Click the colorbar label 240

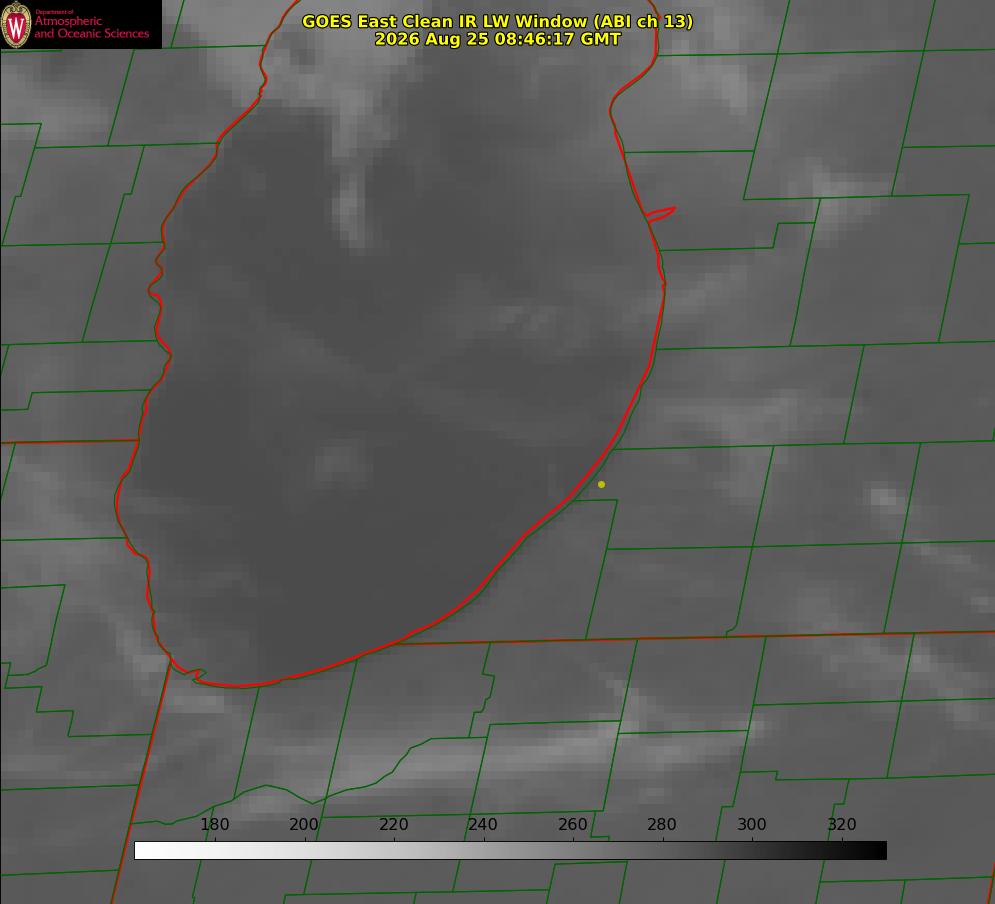483,824
